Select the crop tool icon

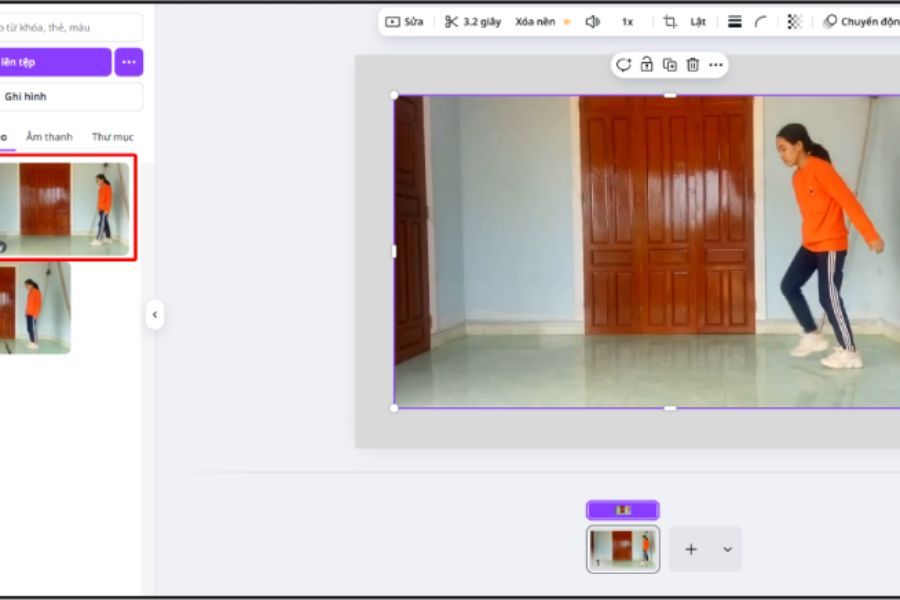[x=670, y=21]
